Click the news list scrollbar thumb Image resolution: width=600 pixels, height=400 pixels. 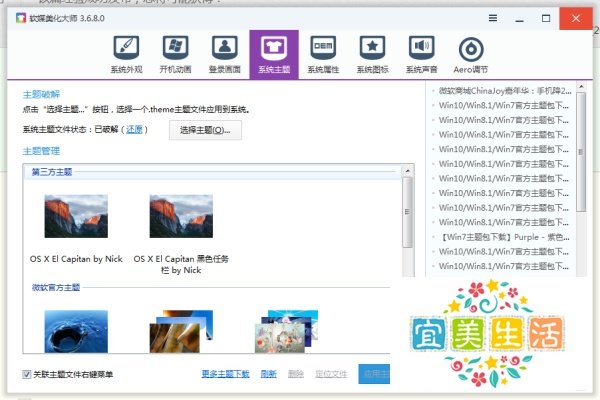click(x=582, y=152)
